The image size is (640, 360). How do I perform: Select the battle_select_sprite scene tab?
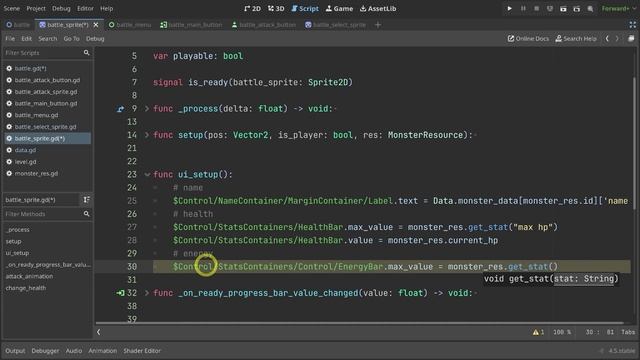[x=335, y=25]
